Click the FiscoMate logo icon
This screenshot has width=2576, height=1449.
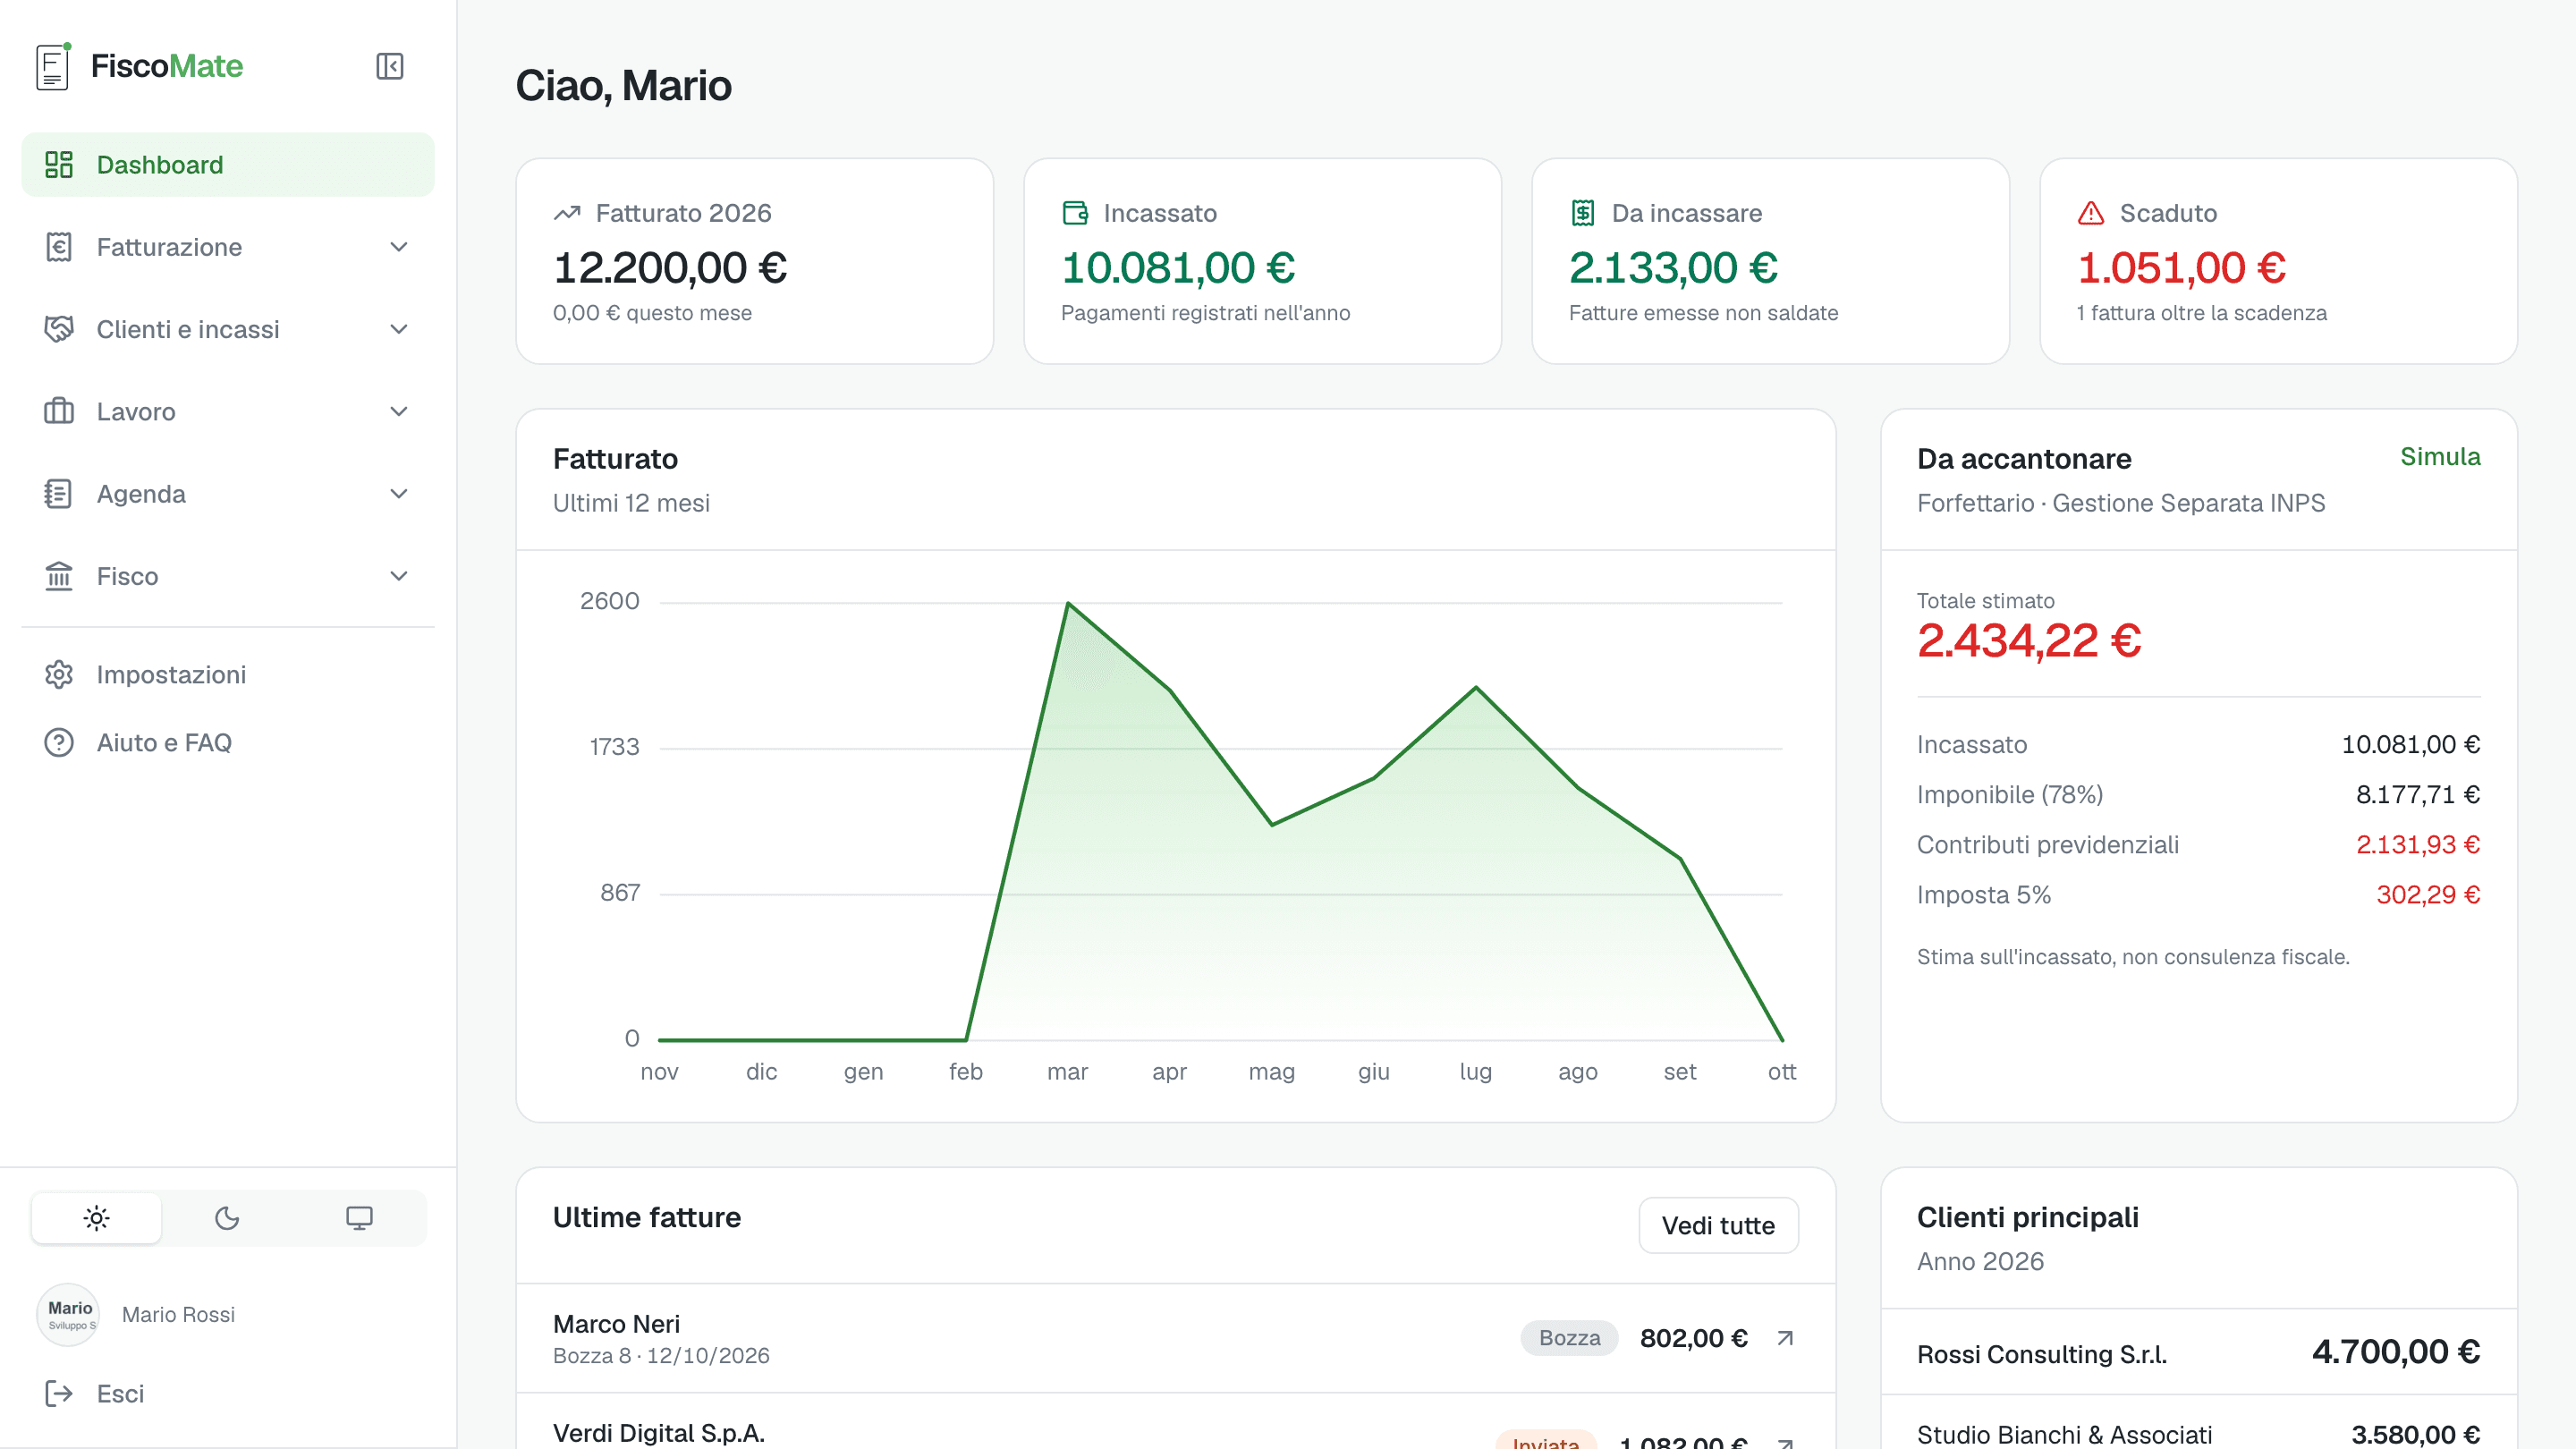pyautogui.click(x=53, y=66)
